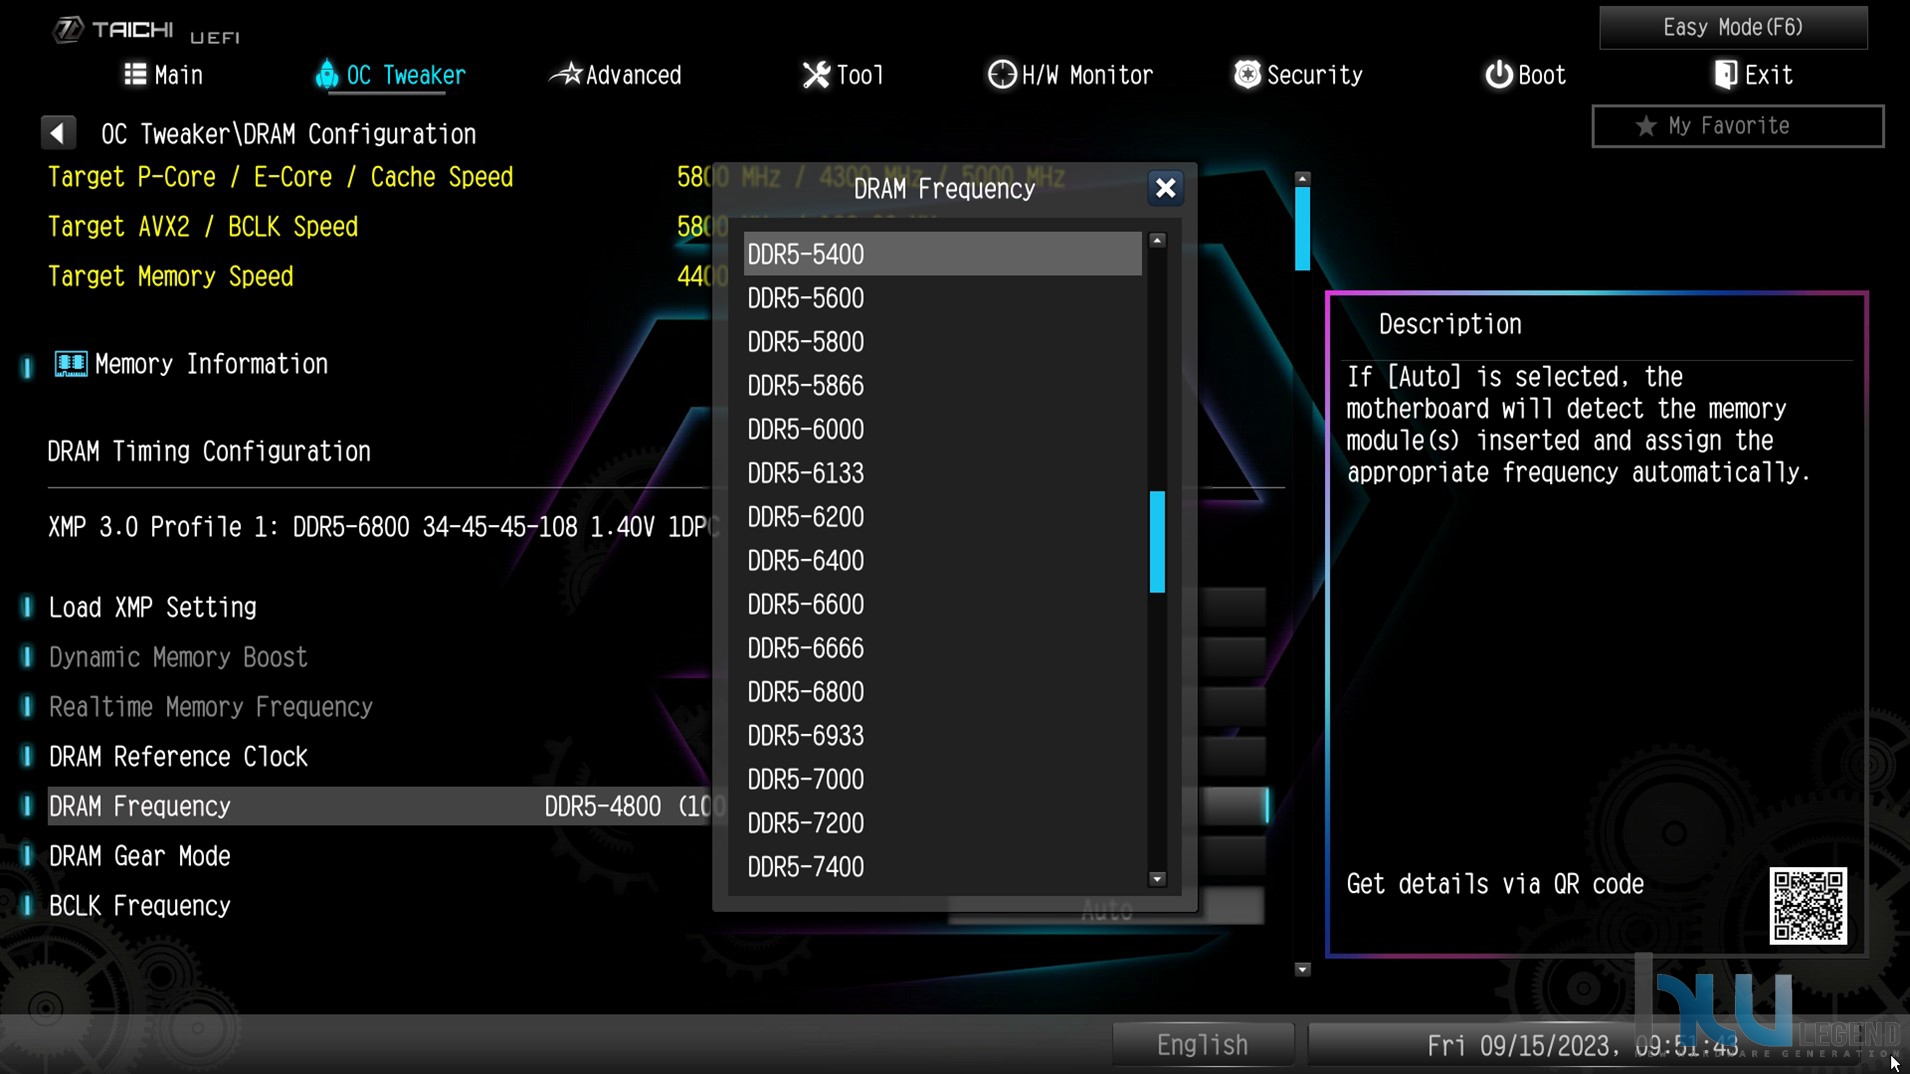Viewport: 1910px width, 1074px height.
Task: Click Target P-Core / E-Core / Cache Speed
Action: (x=281, y=177)
